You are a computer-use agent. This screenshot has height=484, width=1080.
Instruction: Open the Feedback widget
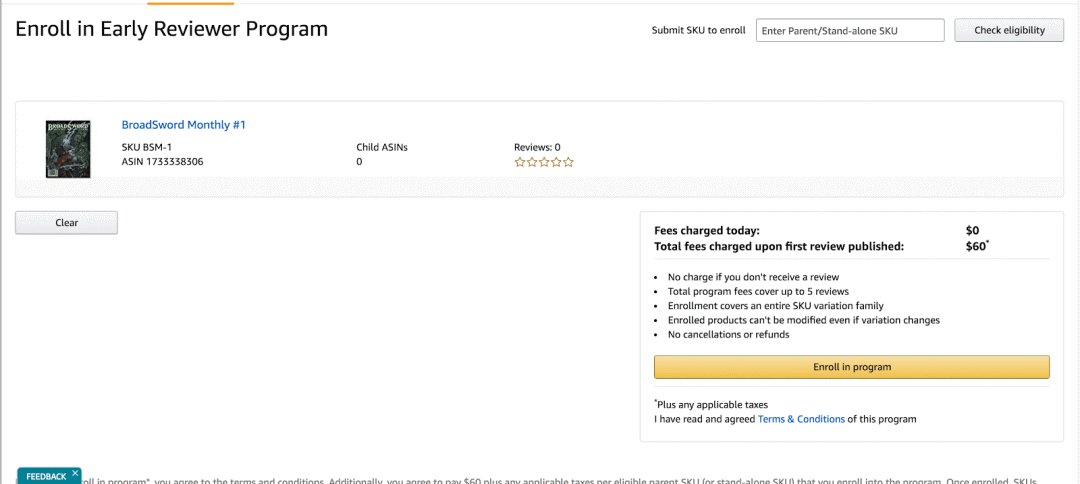tap(45, 476)
